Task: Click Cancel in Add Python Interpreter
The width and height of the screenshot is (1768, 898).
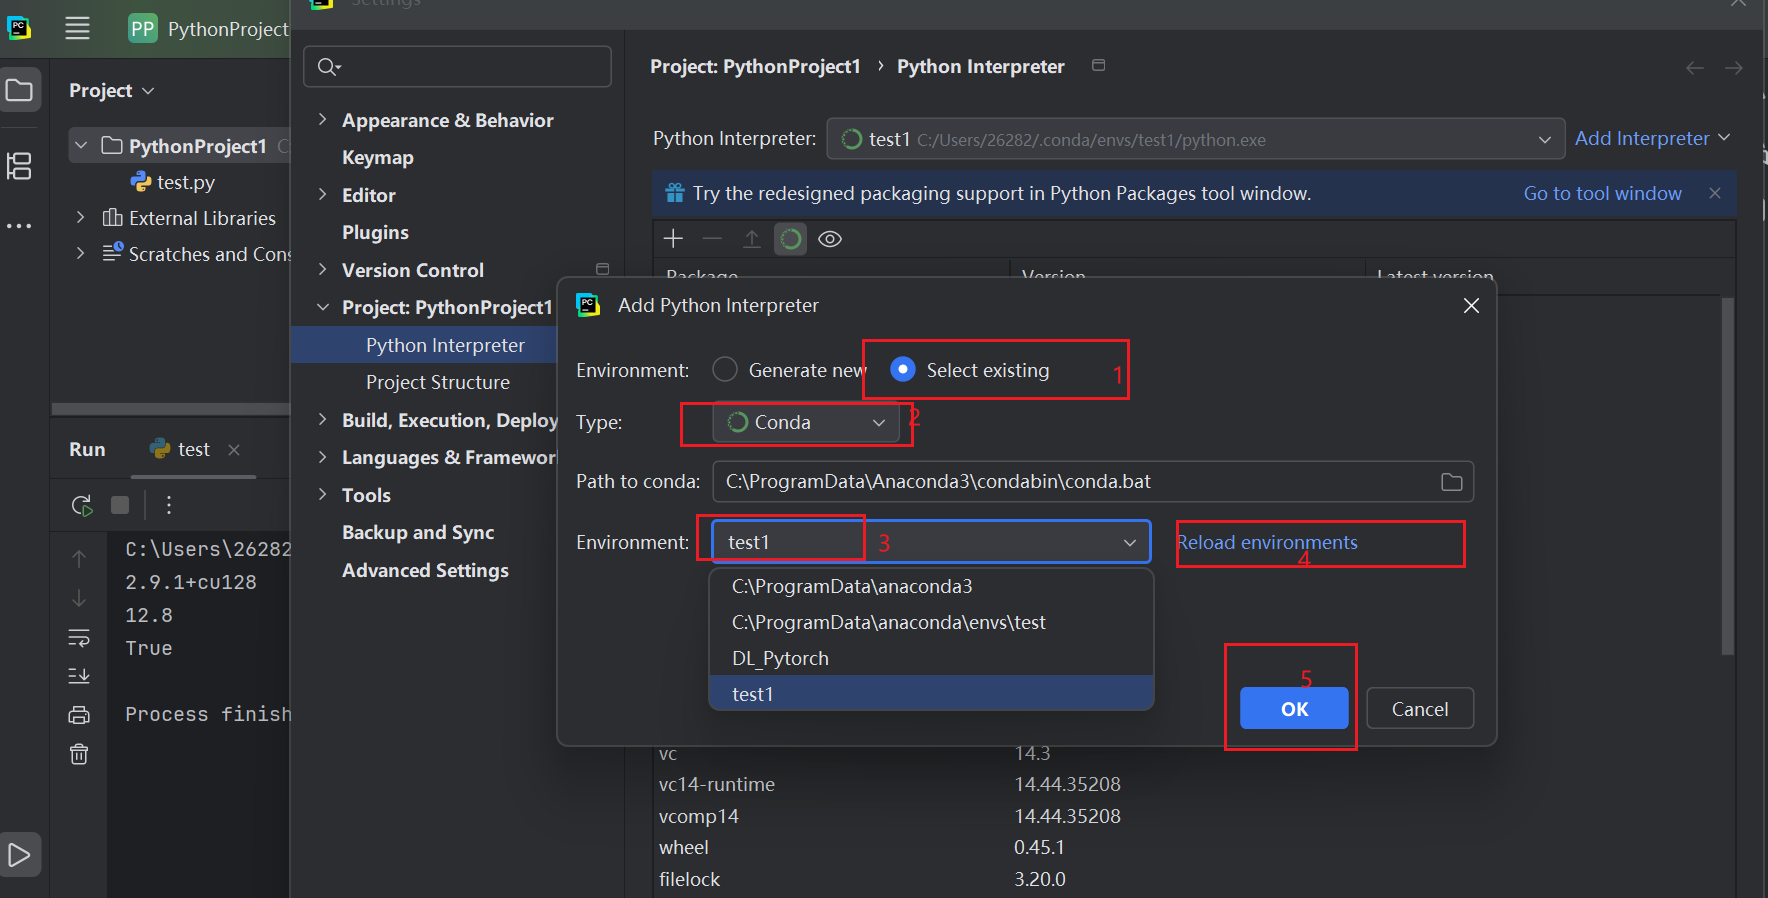Action: coord(1420,709)
